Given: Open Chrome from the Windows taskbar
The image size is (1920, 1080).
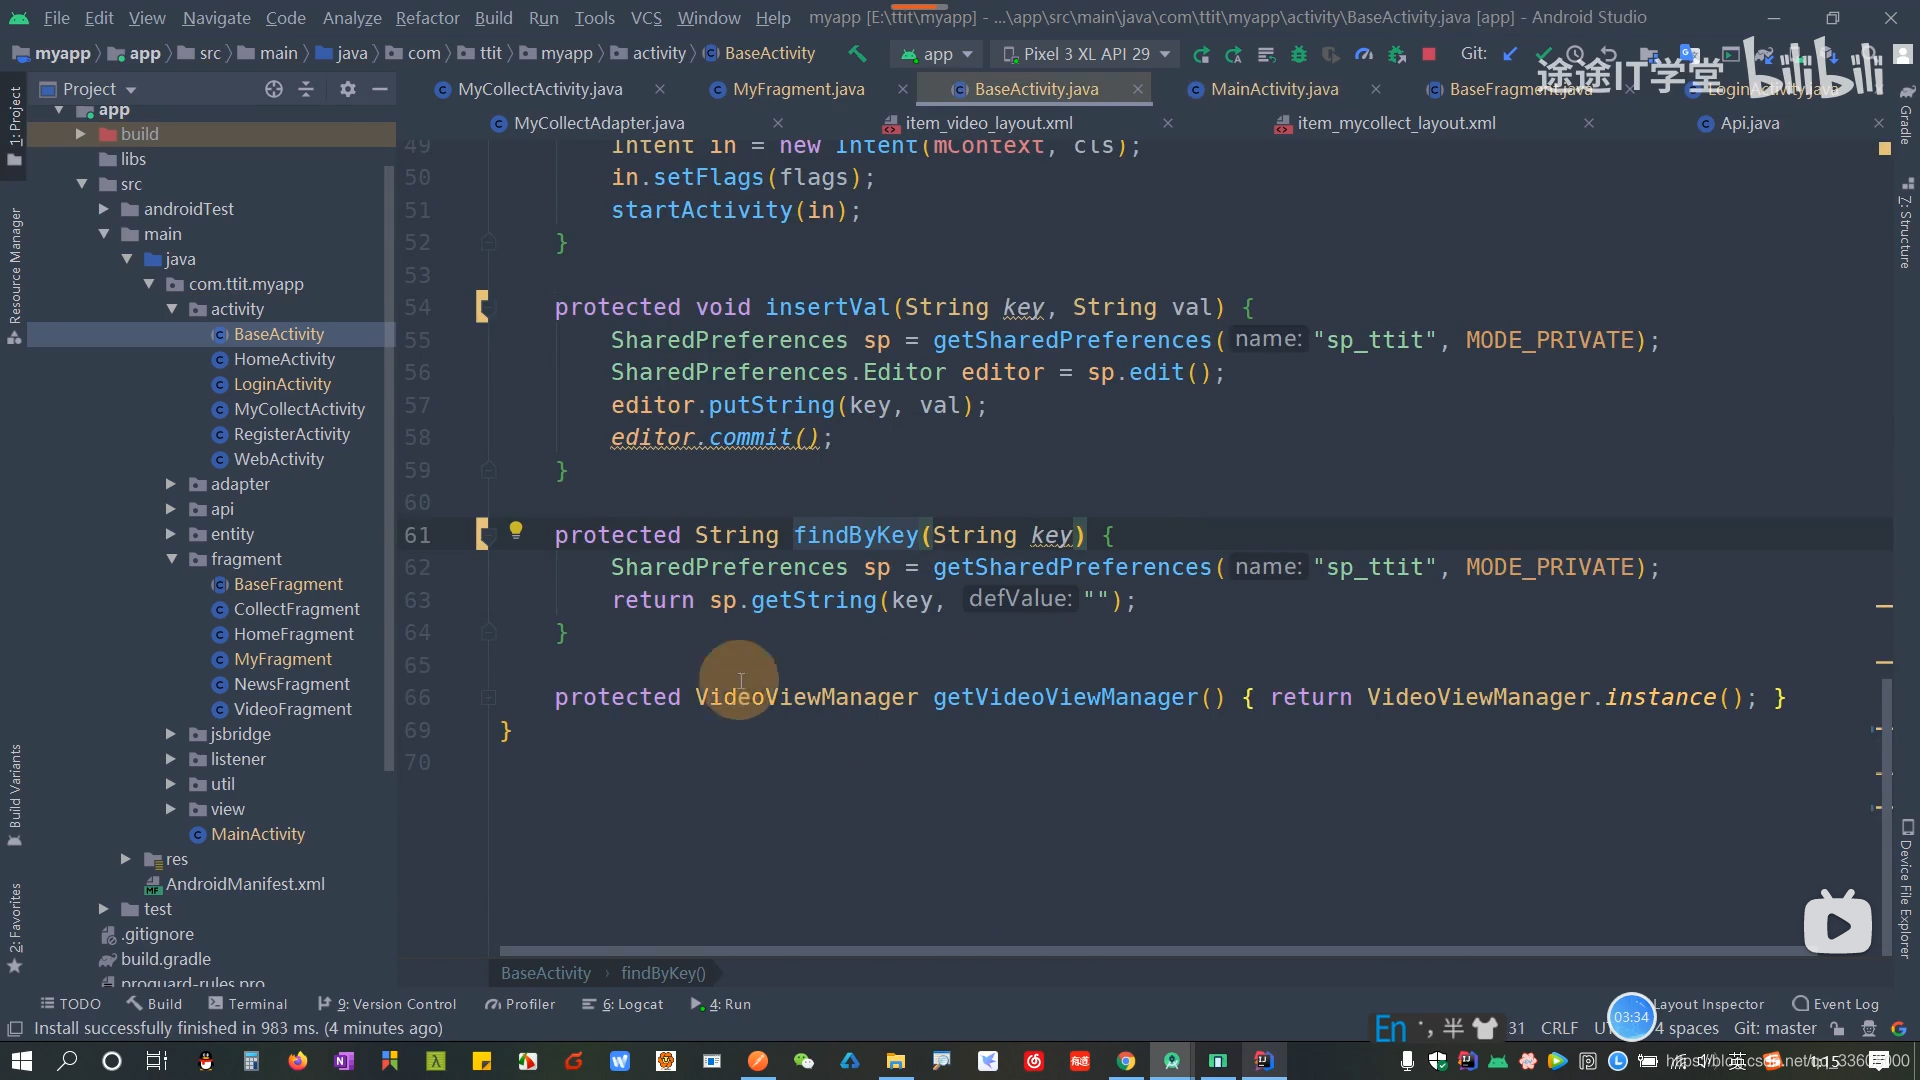Looking at the screenshot, I should click(1126, 1061).
